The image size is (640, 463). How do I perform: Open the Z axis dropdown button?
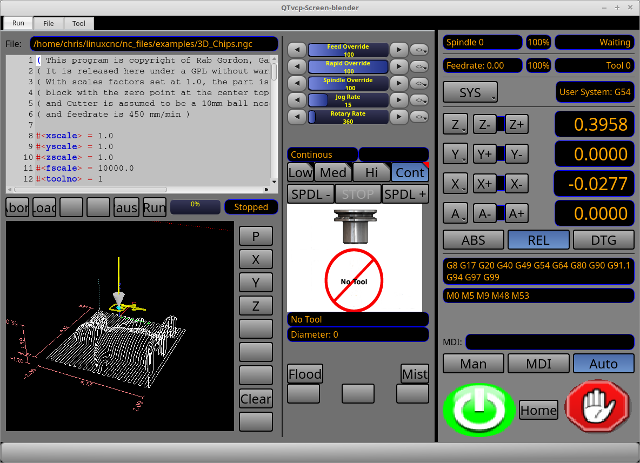click(x=455, y=125)
